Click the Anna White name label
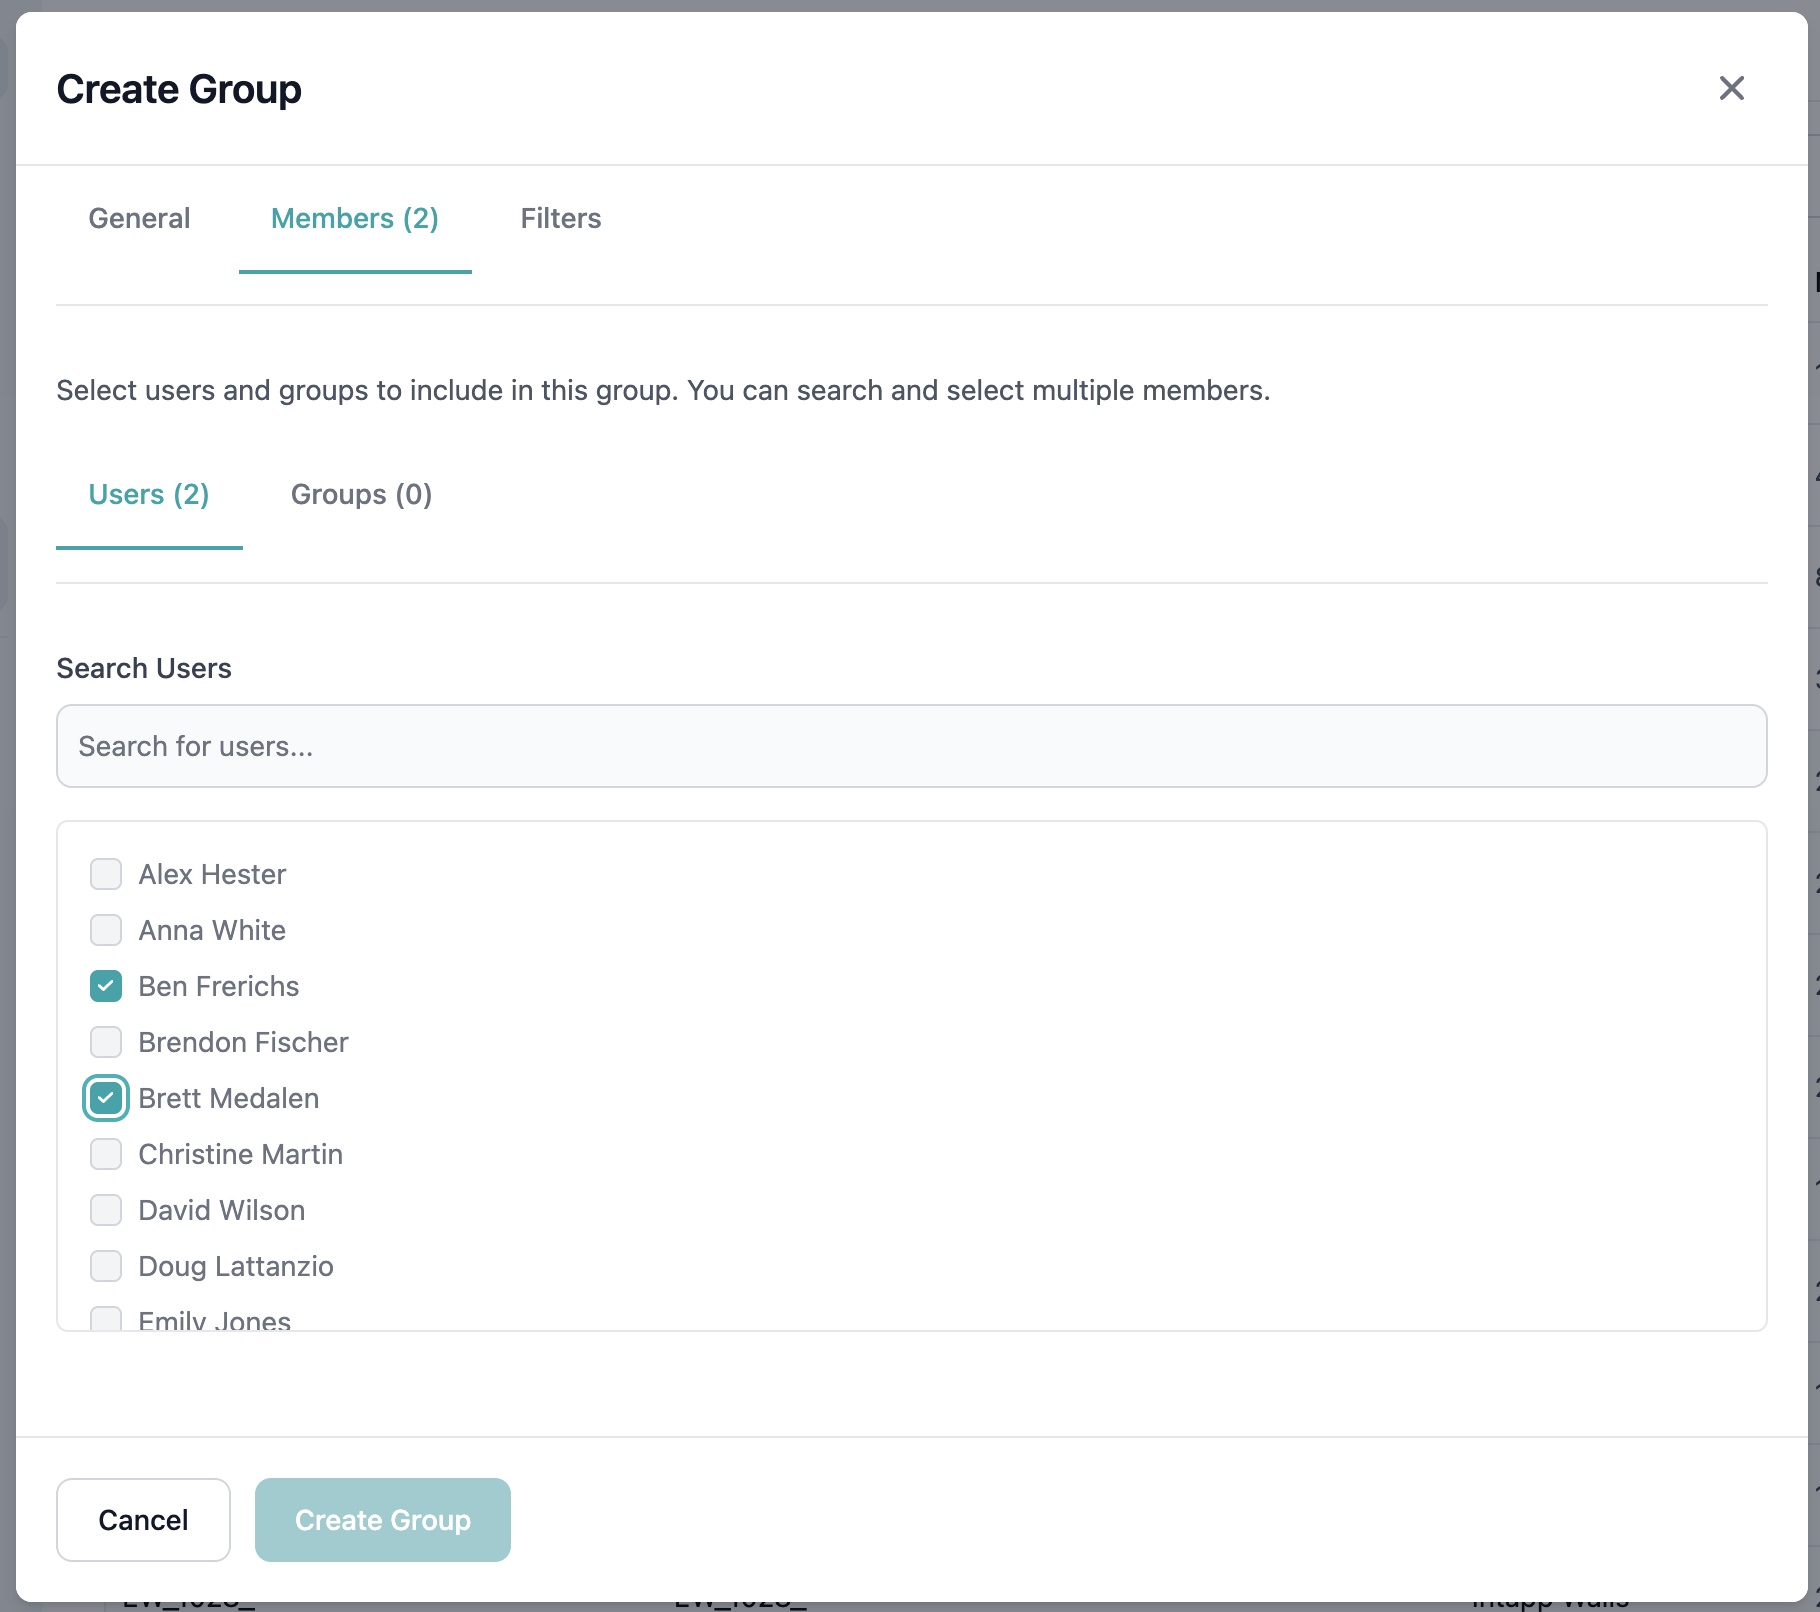The width and height of the screenshot is (1820, 1612). [212, 930]
